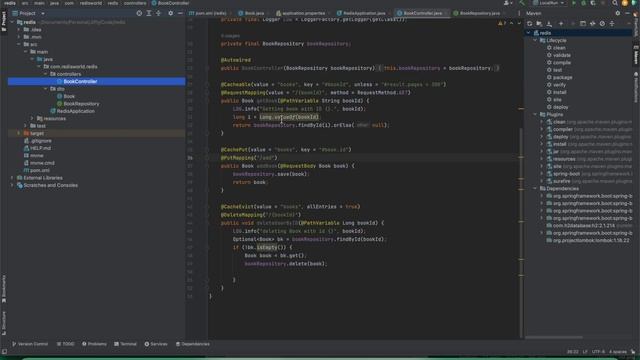Click Maven panel horizontal scrollbar
This screenshot has height=360, width=640.
(x=554, y=337)
